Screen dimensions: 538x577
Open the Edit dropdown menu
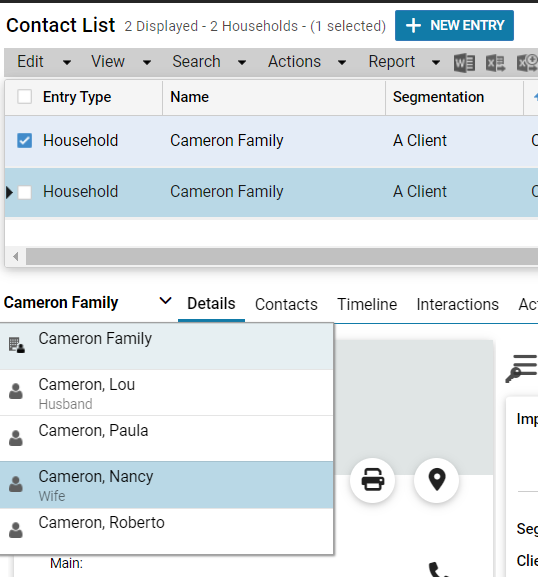[x=44, y=61]
